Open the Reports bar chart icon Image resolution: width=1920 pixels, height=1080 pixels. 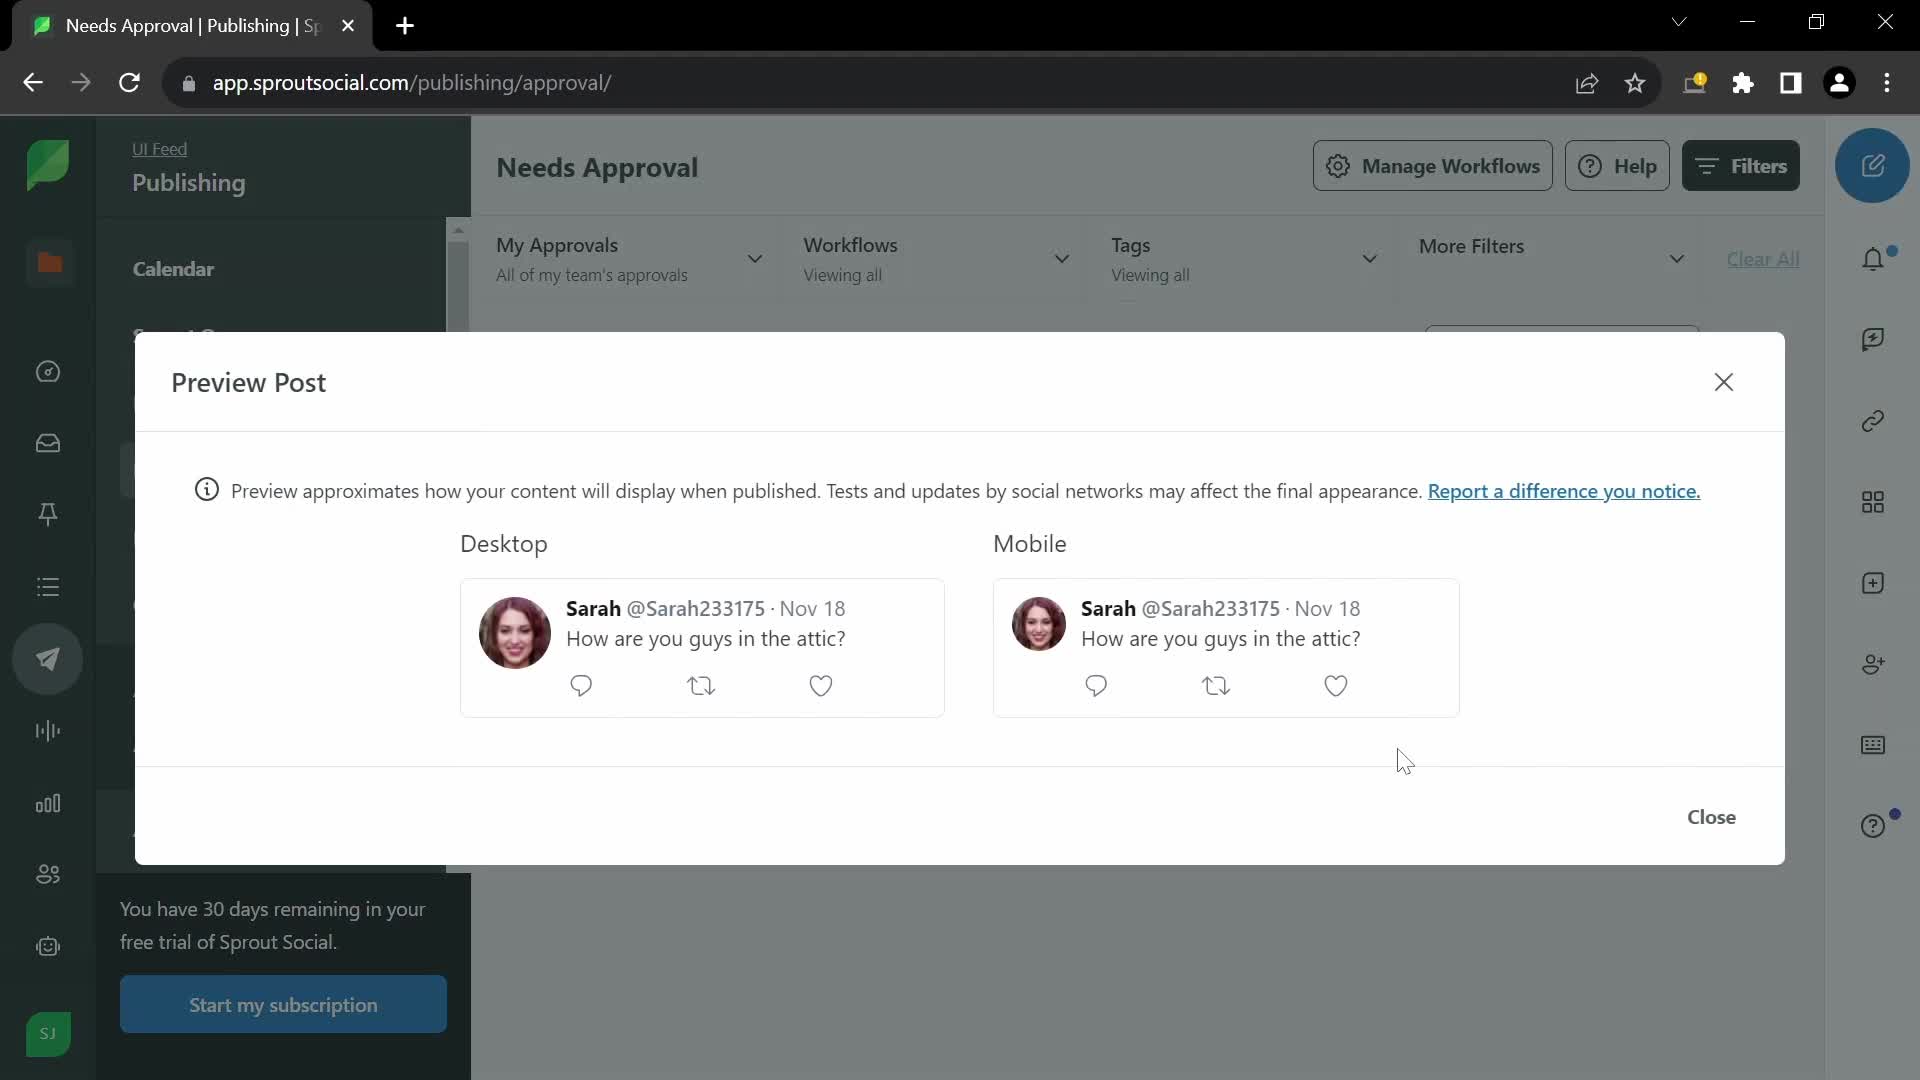point(48,804)
